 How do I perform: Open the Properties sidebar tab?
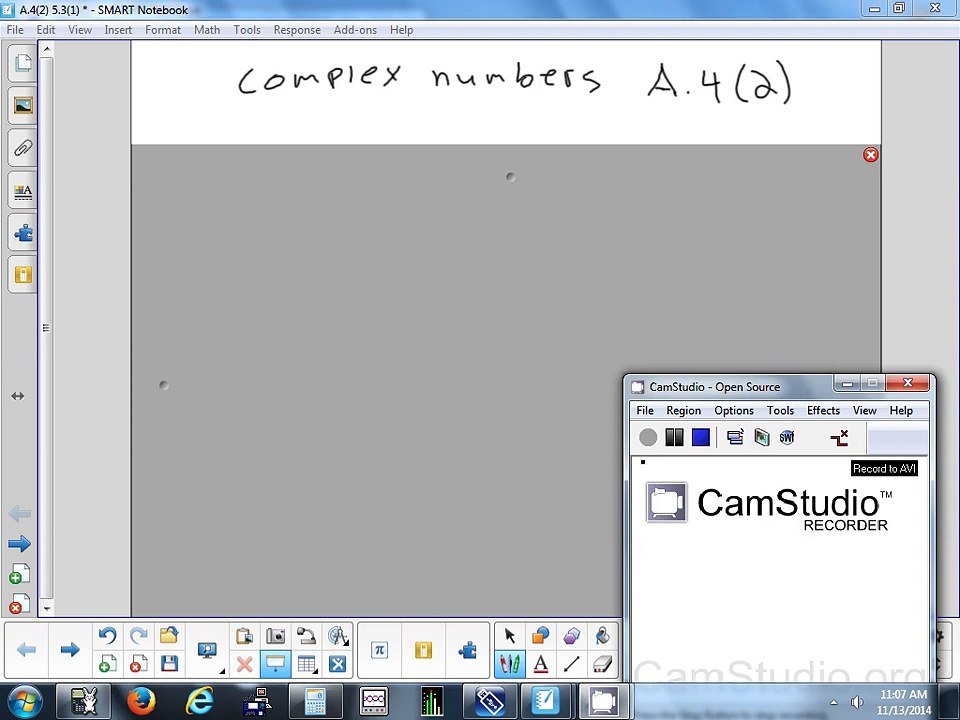point(23,191)
